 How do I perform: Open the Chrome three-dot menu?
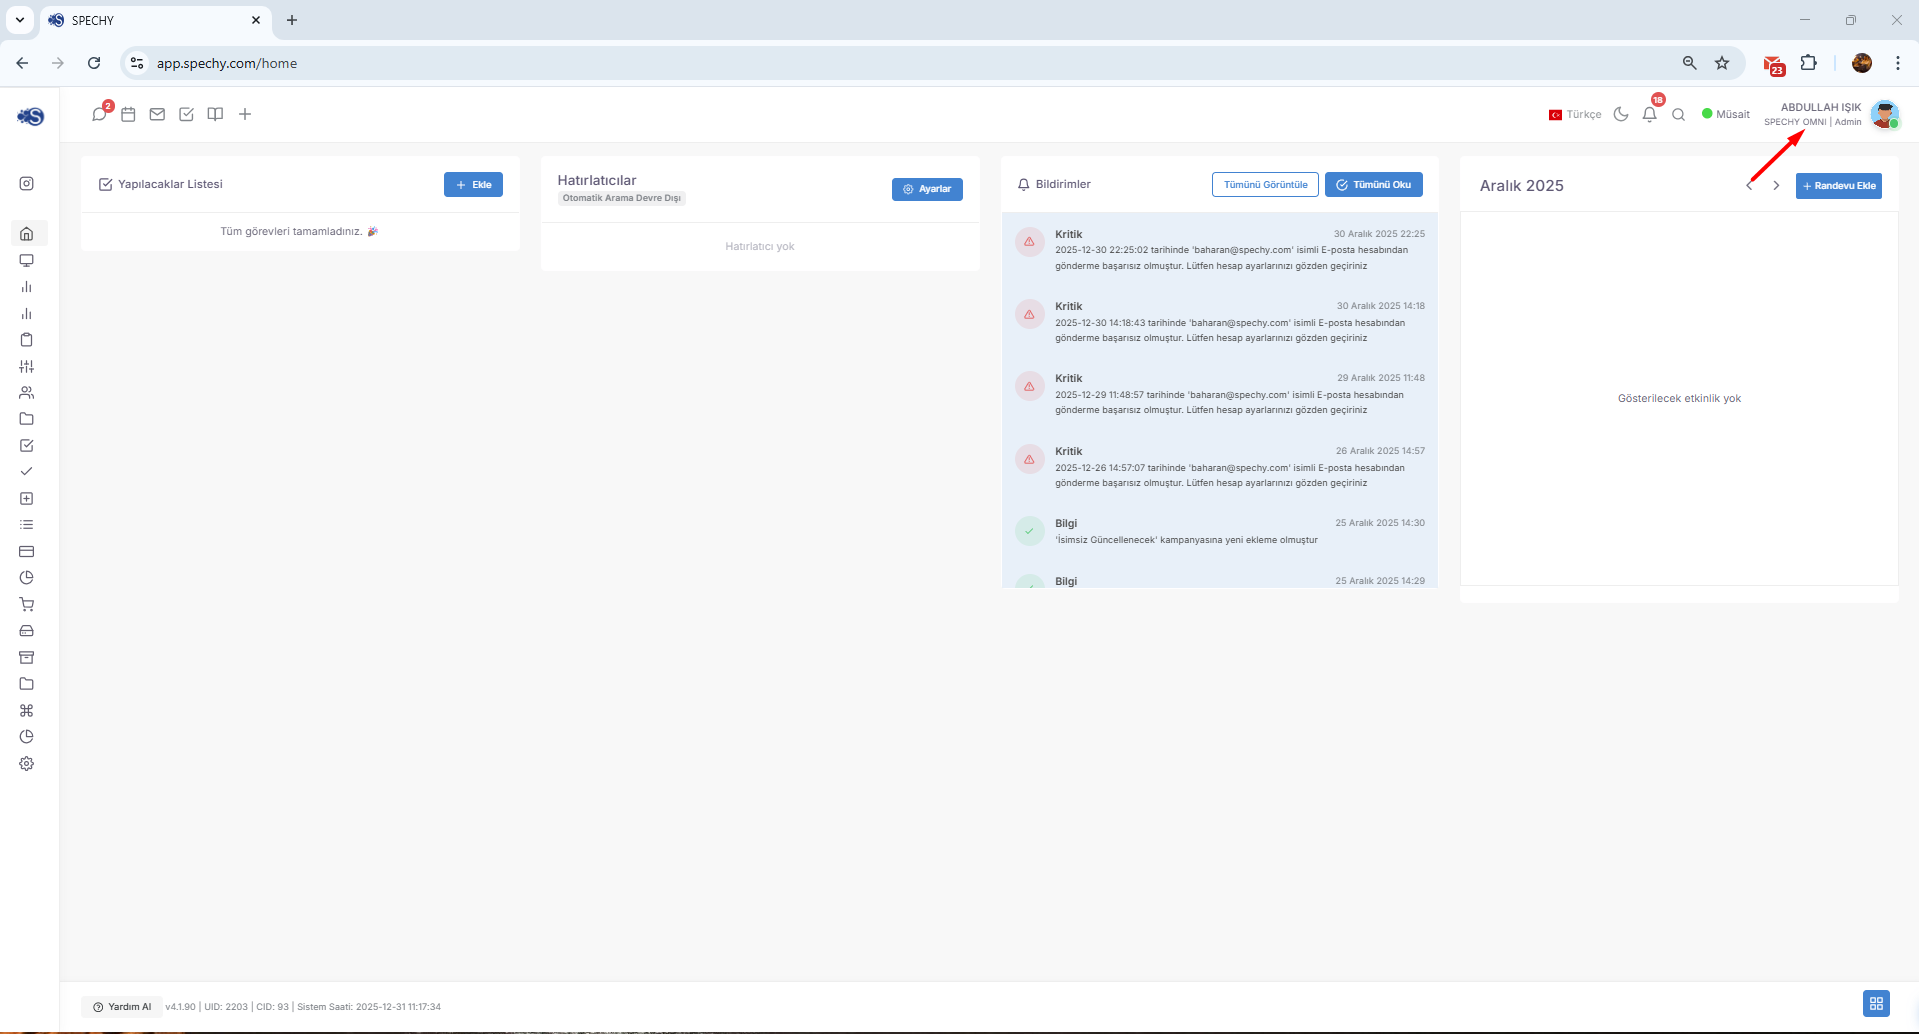click(x=1898, y=63)
